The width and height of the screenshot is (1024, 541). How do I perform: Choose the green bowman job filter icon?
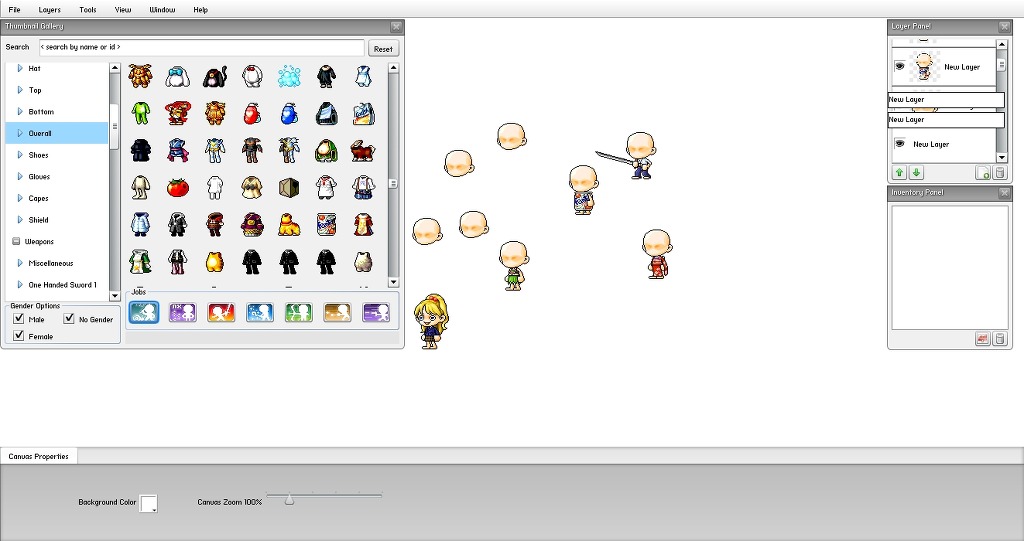coord(299,312)
